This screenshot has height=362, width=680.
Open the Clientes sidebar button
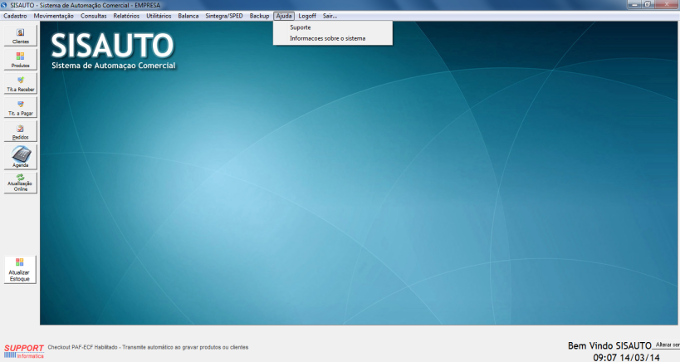click(x=20, y=36)
